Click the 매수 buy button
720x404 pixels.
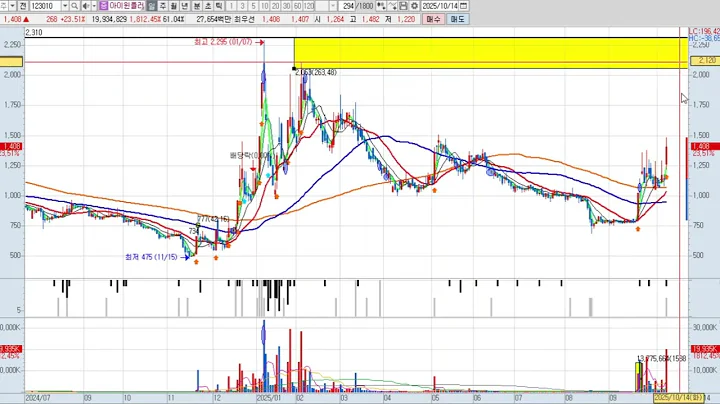pos(433,19)
